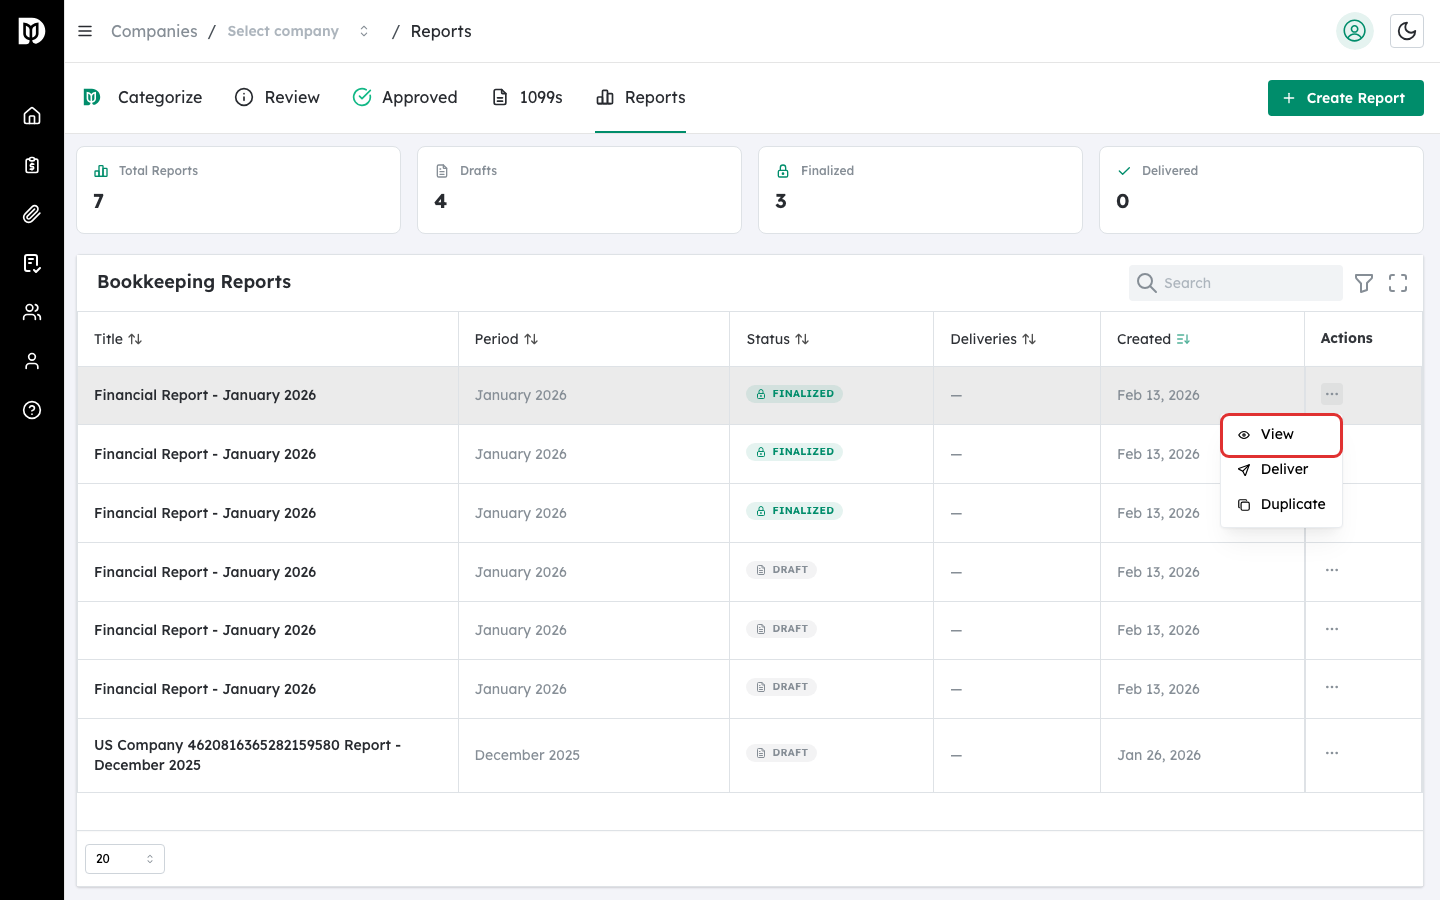Open the Select company dropdown
The width and height of the screenshot is (1440, 900).
point(298,31)
